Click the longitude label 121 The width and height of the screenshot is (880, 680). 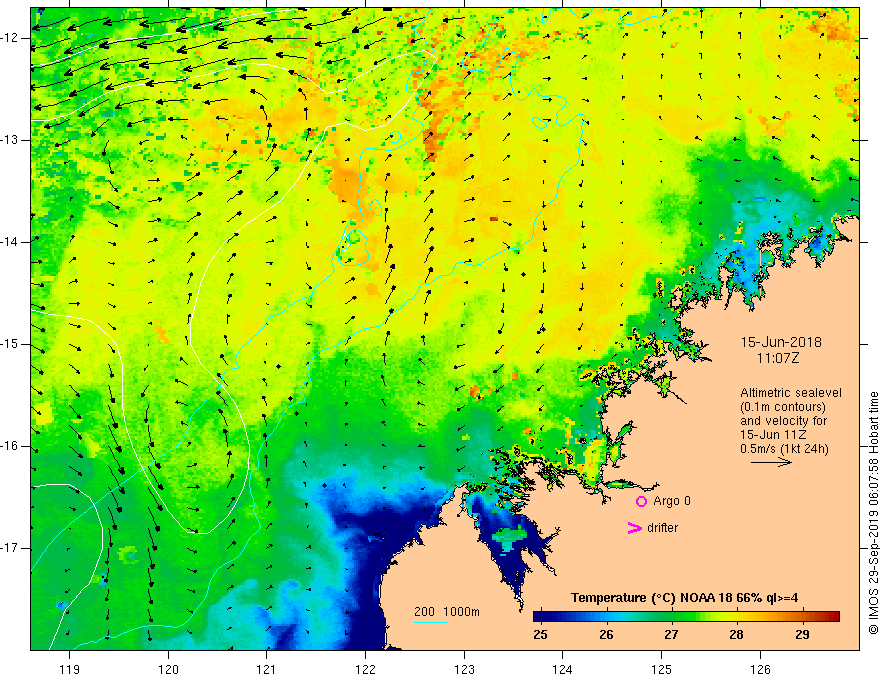tap(267, 669)
